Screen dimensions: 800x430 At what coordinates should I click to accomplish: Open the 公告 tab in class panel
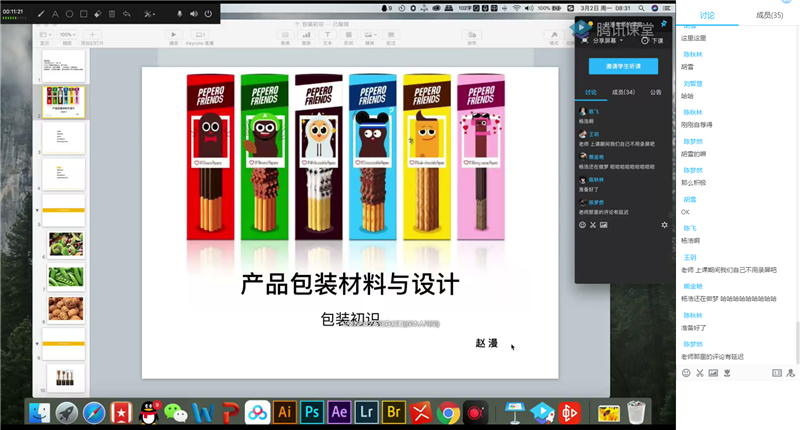[x=655, y=92]
